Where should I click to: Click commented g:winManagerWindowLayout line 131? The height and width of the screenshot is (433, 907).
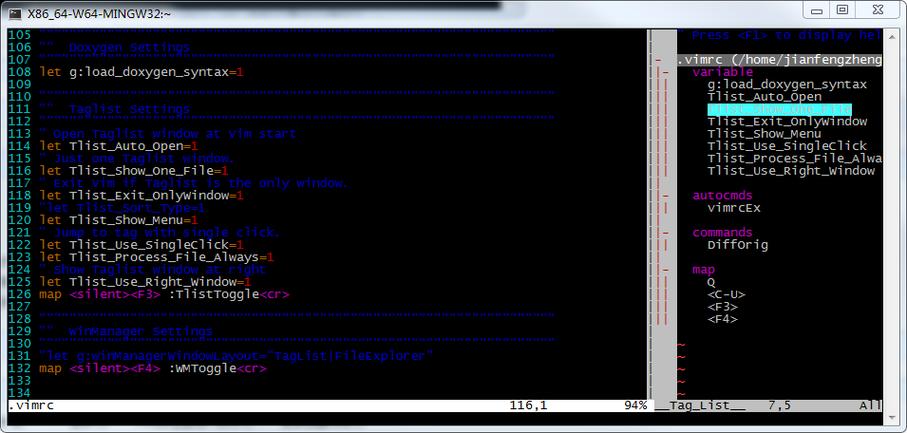pos(237,356)
